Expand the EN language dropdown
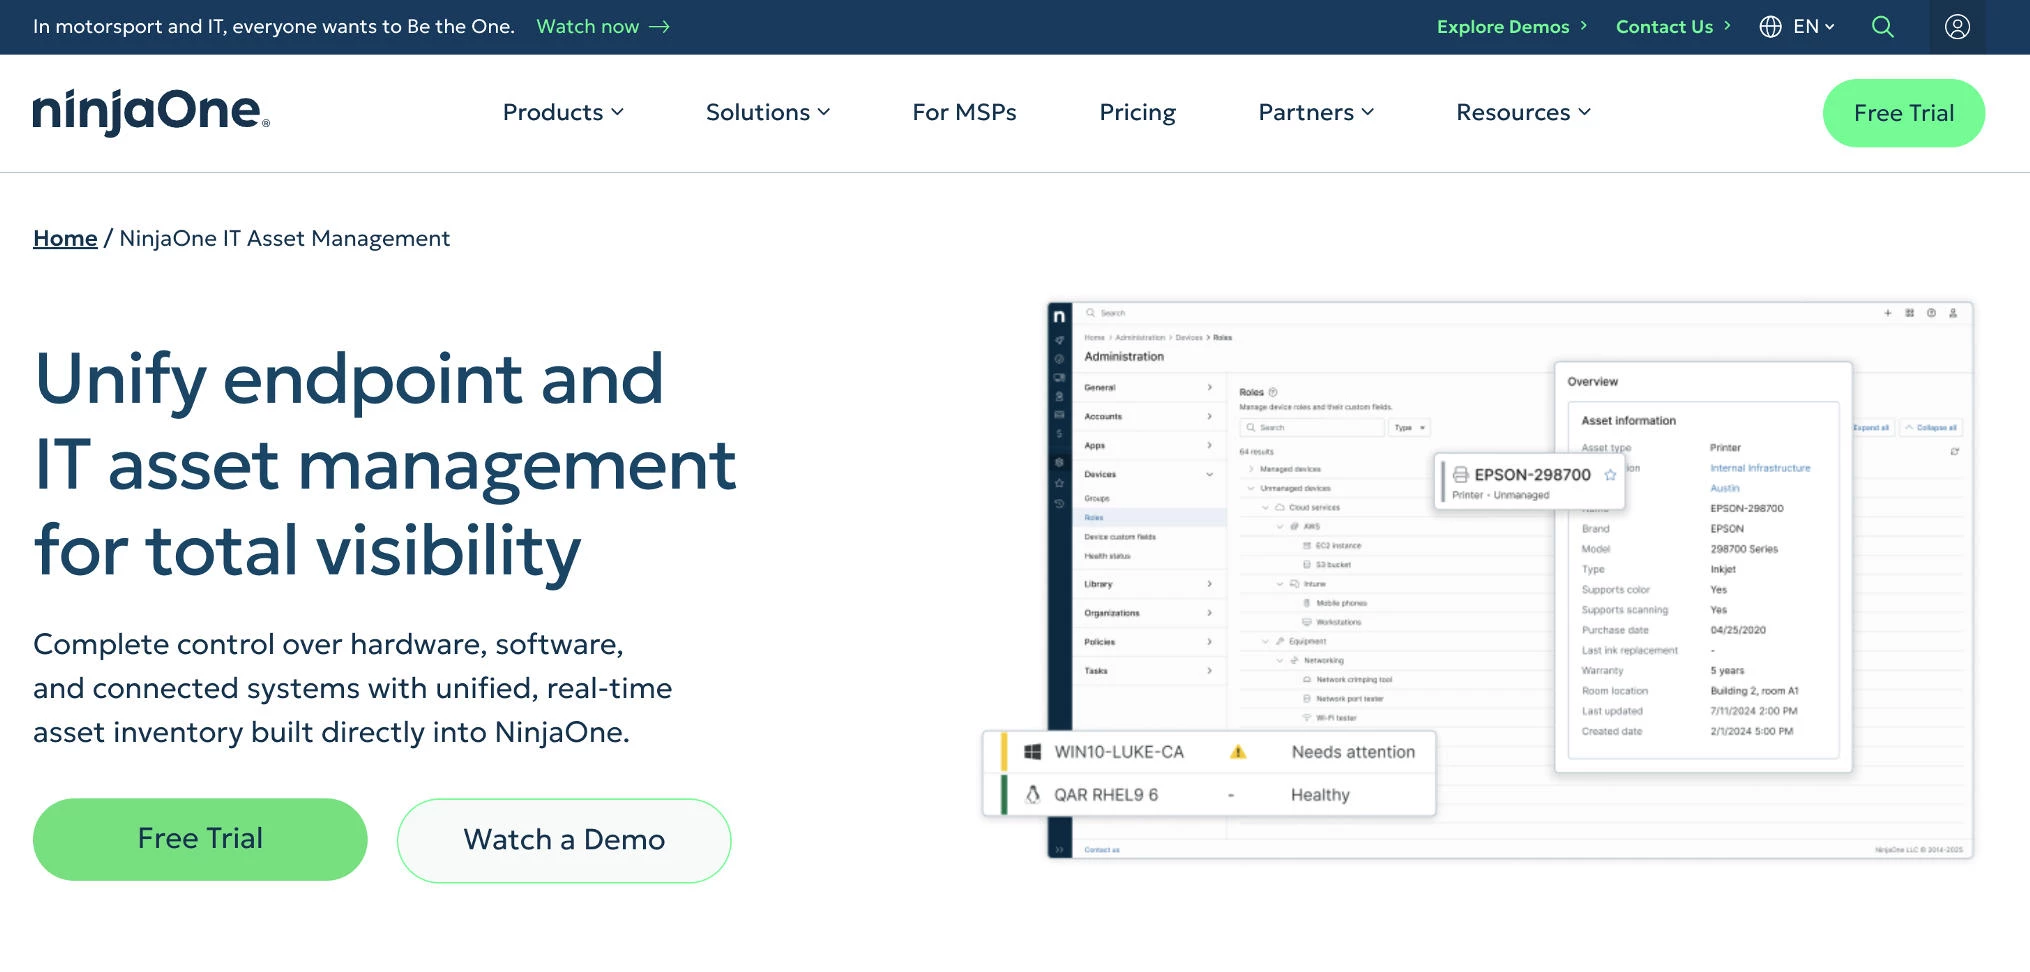 pyautogui.click(x=1814, y=27)
